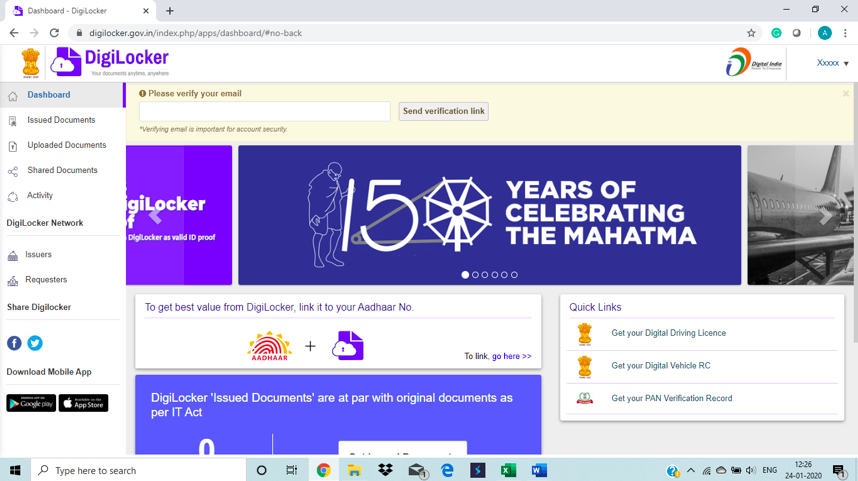Click the national emblem in header
Viewport: 858px width, 481px height.
[31, 62]
